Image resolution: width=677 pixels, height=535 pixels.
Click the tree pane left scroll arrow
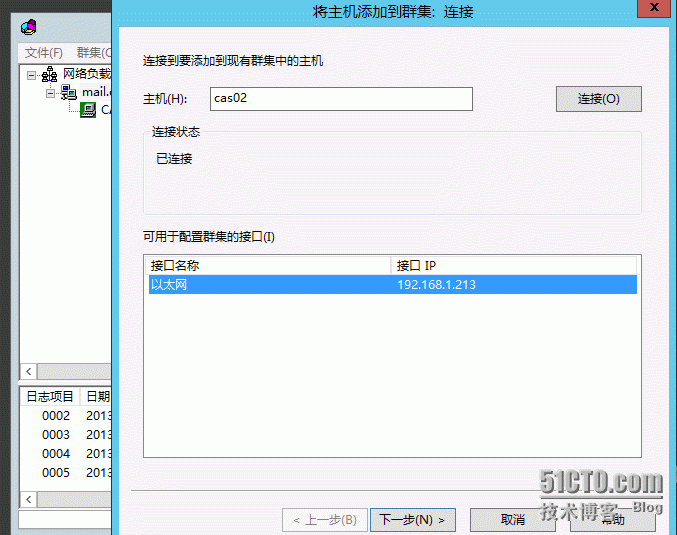(x=28, y=371)
